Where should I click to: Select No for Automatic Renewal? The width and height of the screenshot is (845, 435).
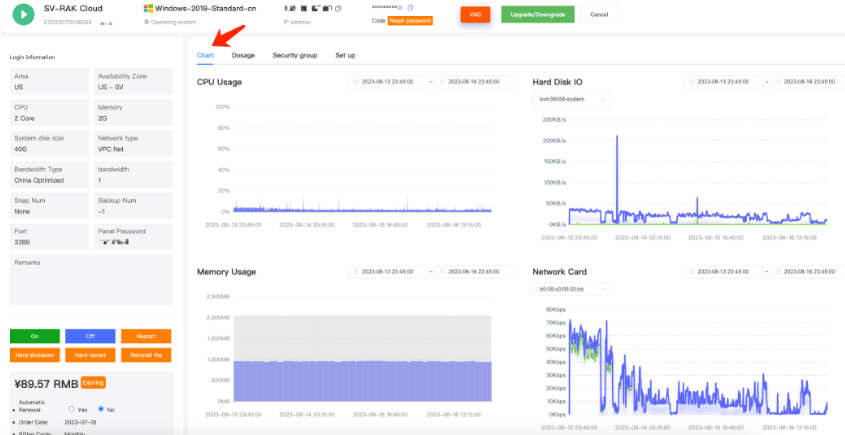tap(98, 408)
